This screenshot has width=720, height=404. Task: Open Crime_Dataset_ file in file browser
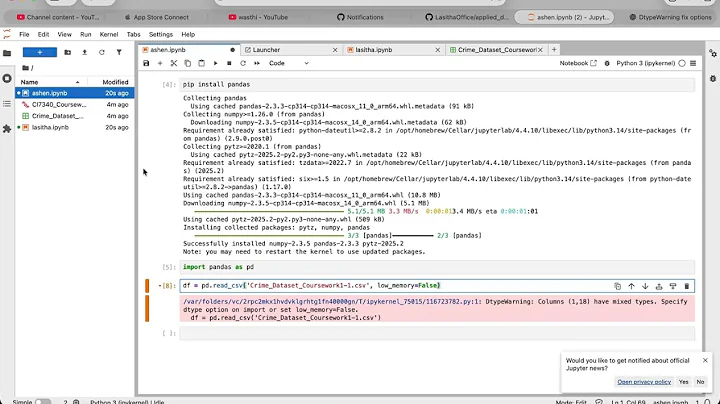coord(75,116)
